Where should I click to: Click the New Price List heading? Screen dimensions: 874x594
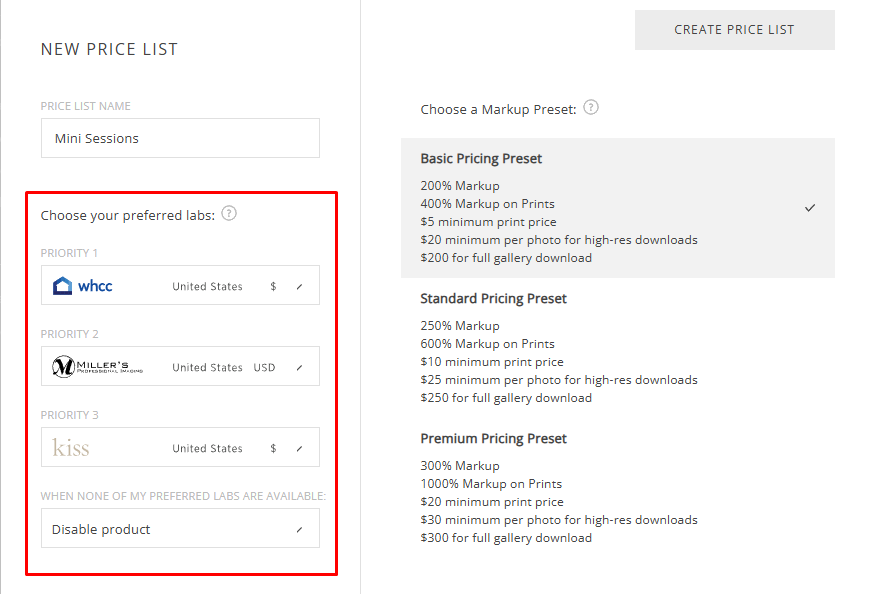109,49
